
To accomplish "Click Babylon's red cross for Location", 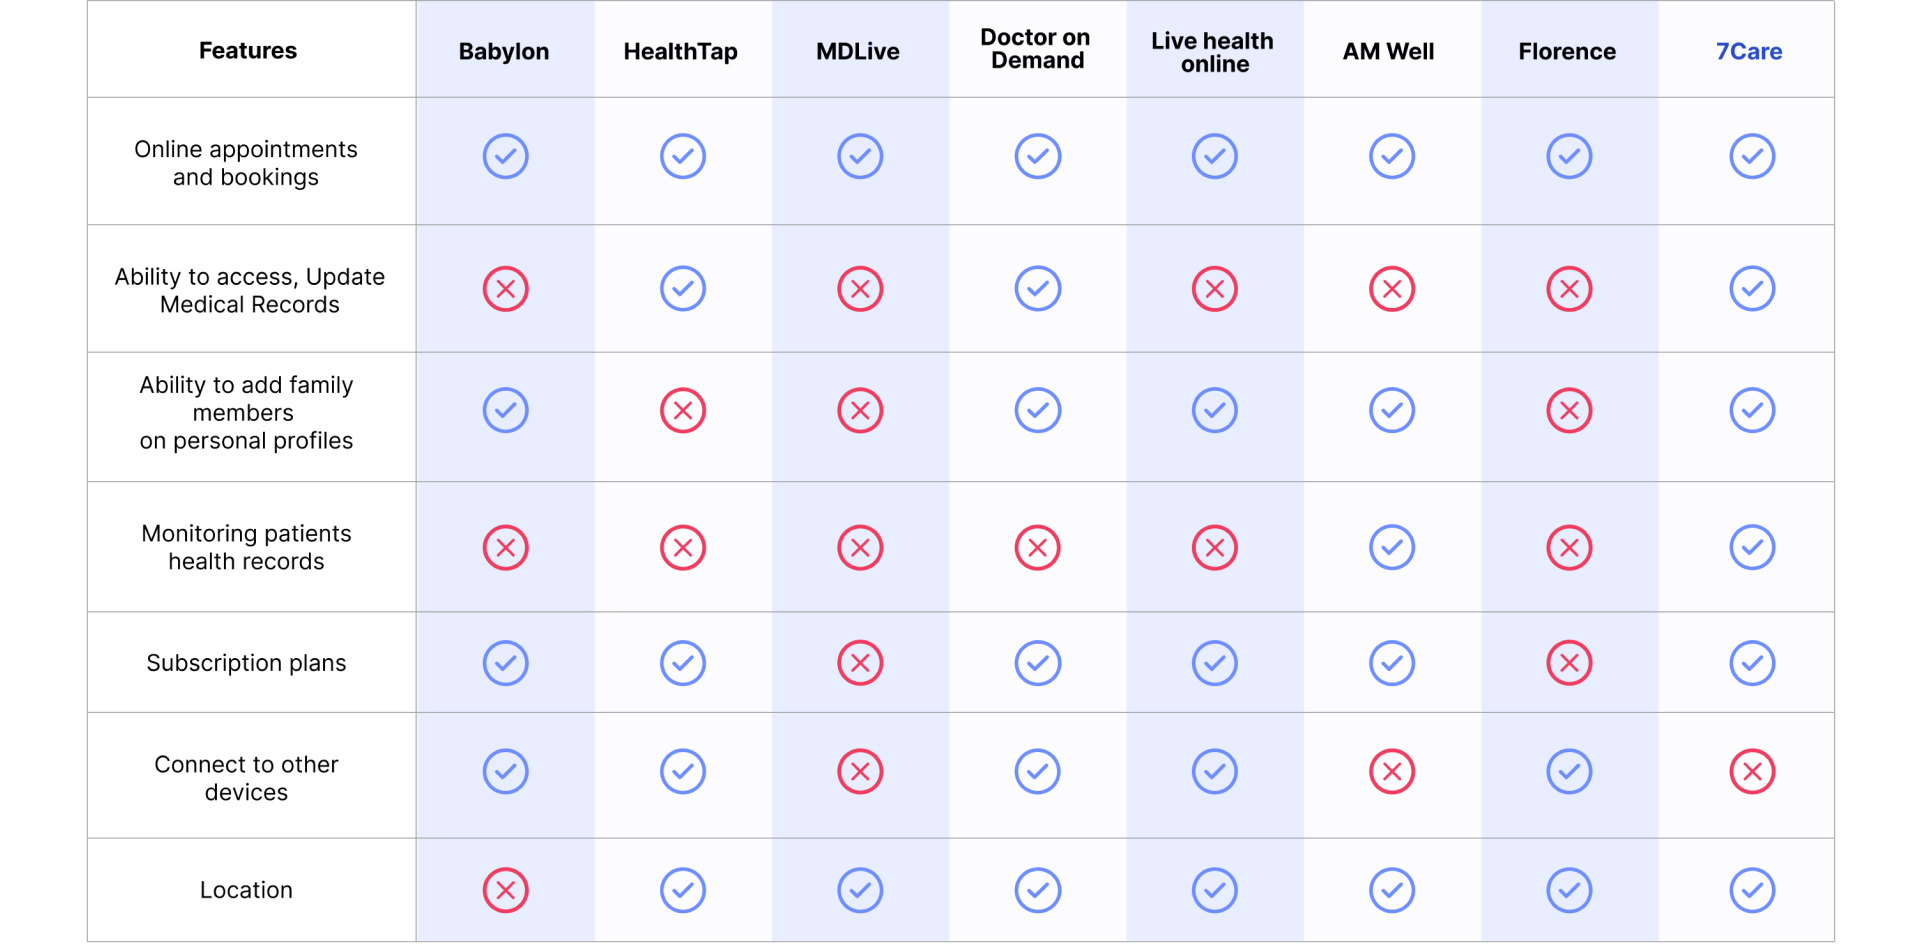I will 505,890.
